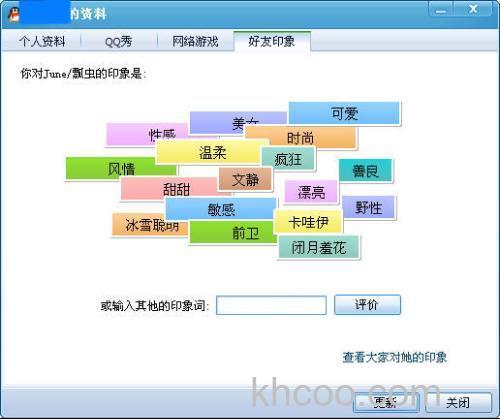The height and width of the screenshot is (419, 500).
Task: Click the QQ penguin icon in title bar
Action: [x=13, y=14]
